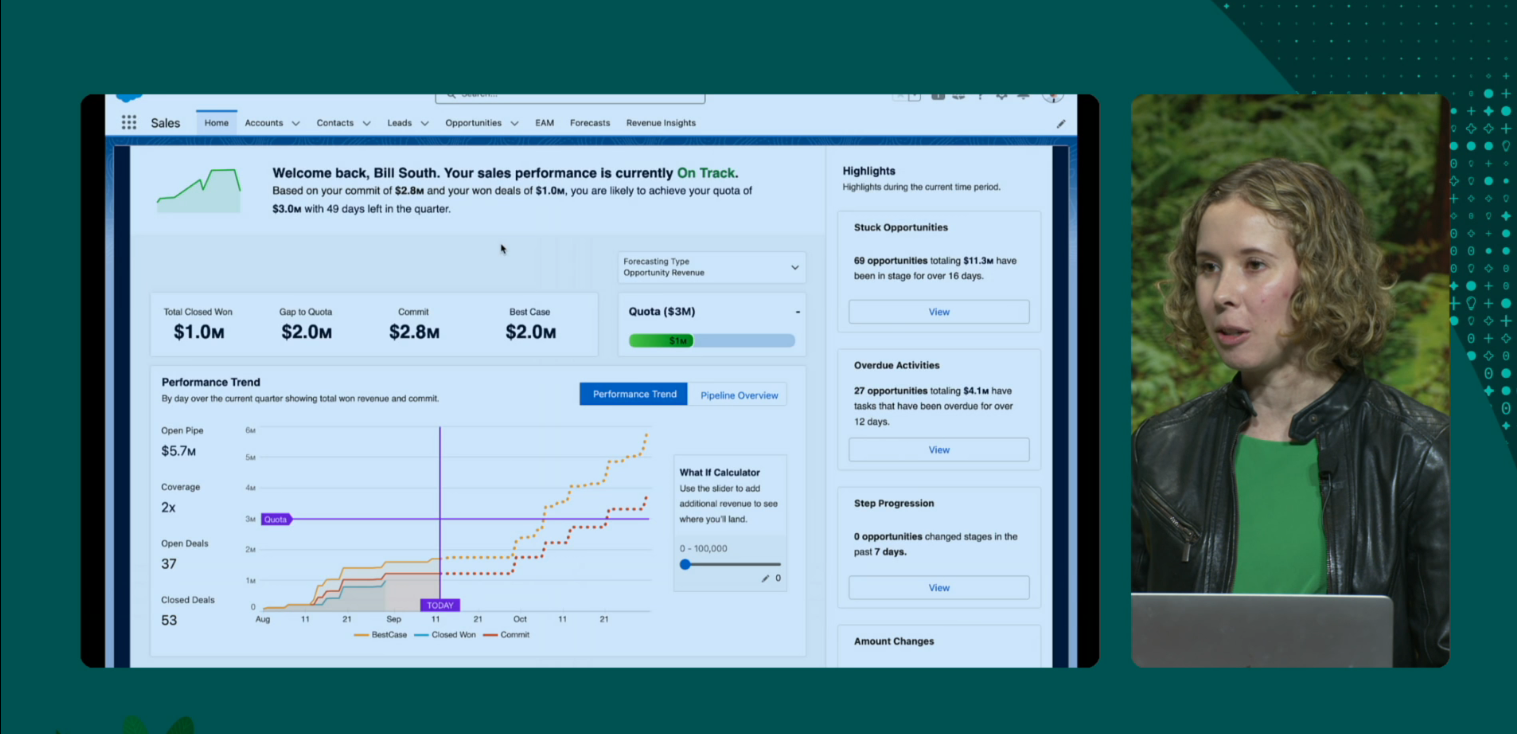1517x734 pixels.
Task: Expand the Opportunities tab chevron menu
Action: [515, 124]
